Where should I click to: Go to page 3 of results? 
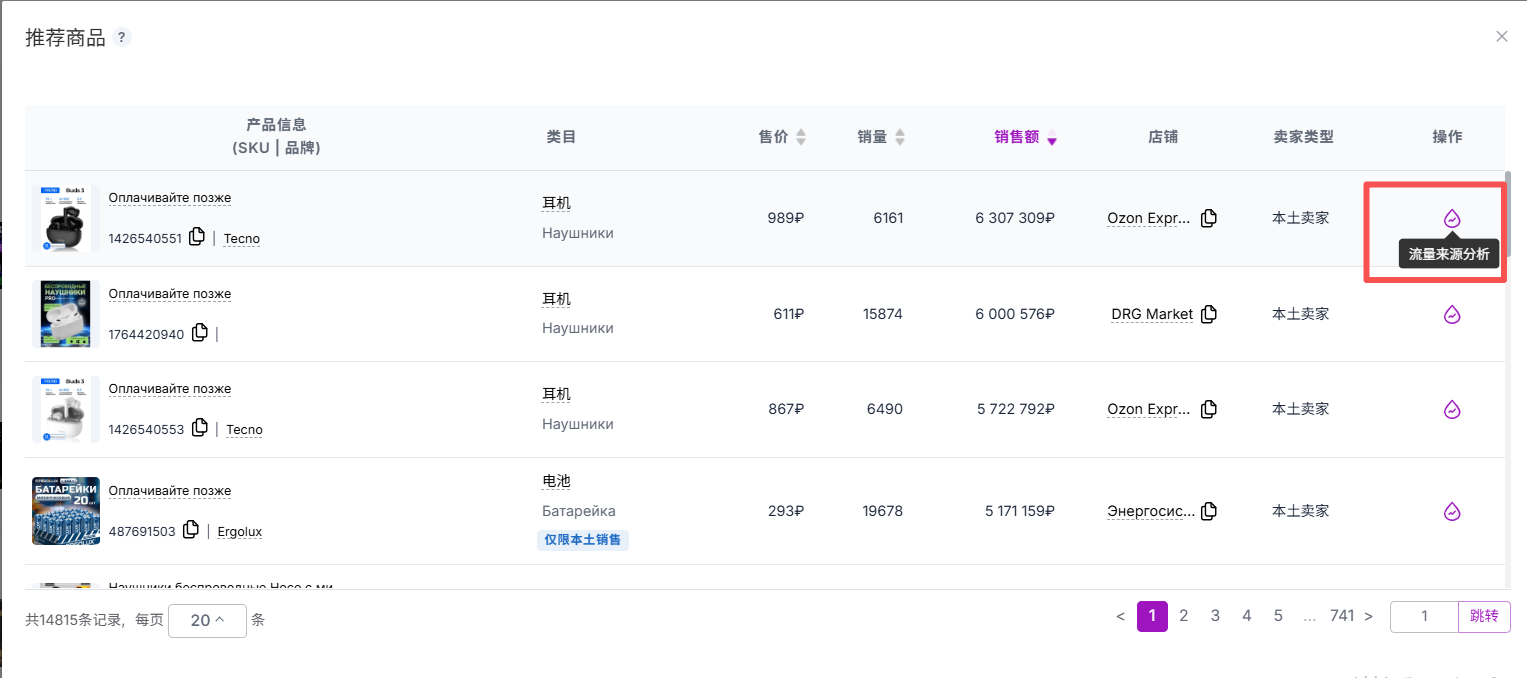click(1215, 616)
